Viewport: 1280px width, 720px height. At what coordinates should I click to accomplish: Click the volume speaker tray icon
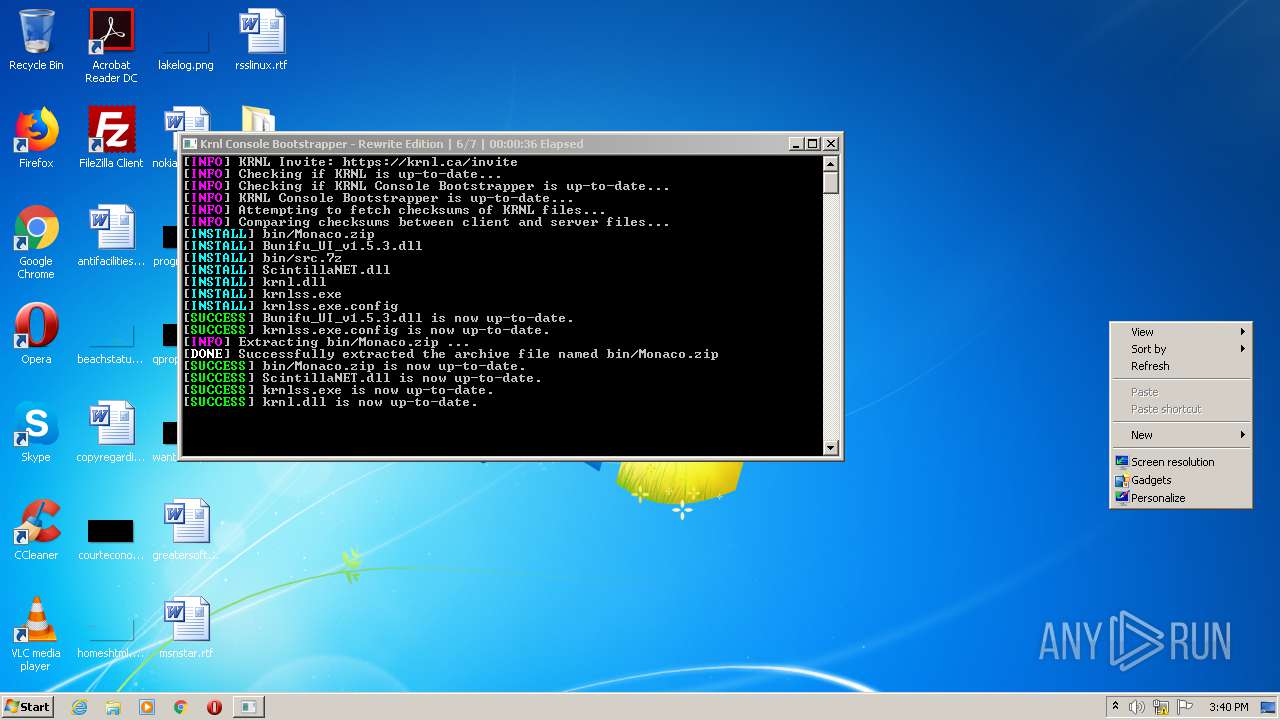tap(1137, 707)
